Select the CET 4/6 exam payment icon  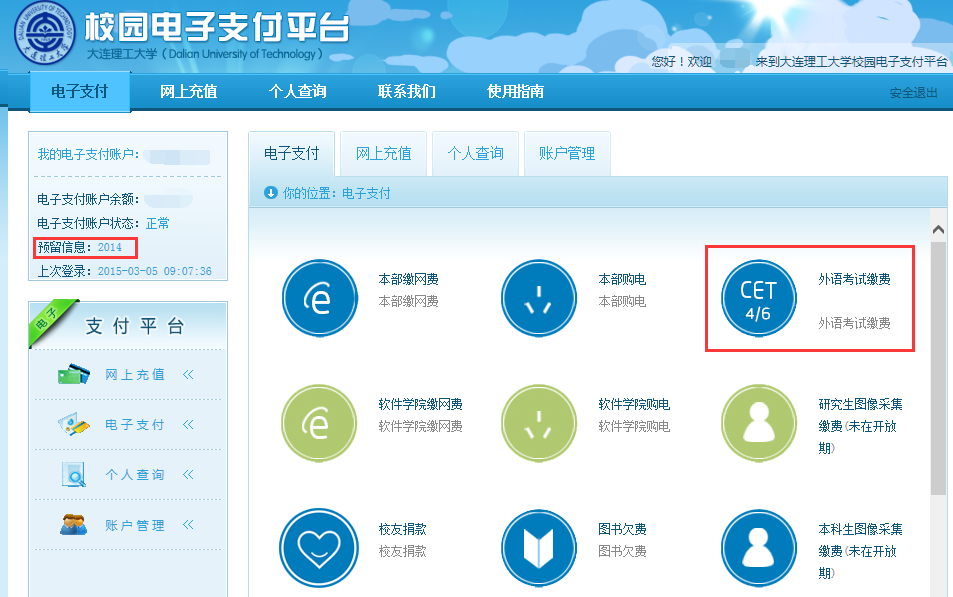pyautogui.click(x=758, y=299)
